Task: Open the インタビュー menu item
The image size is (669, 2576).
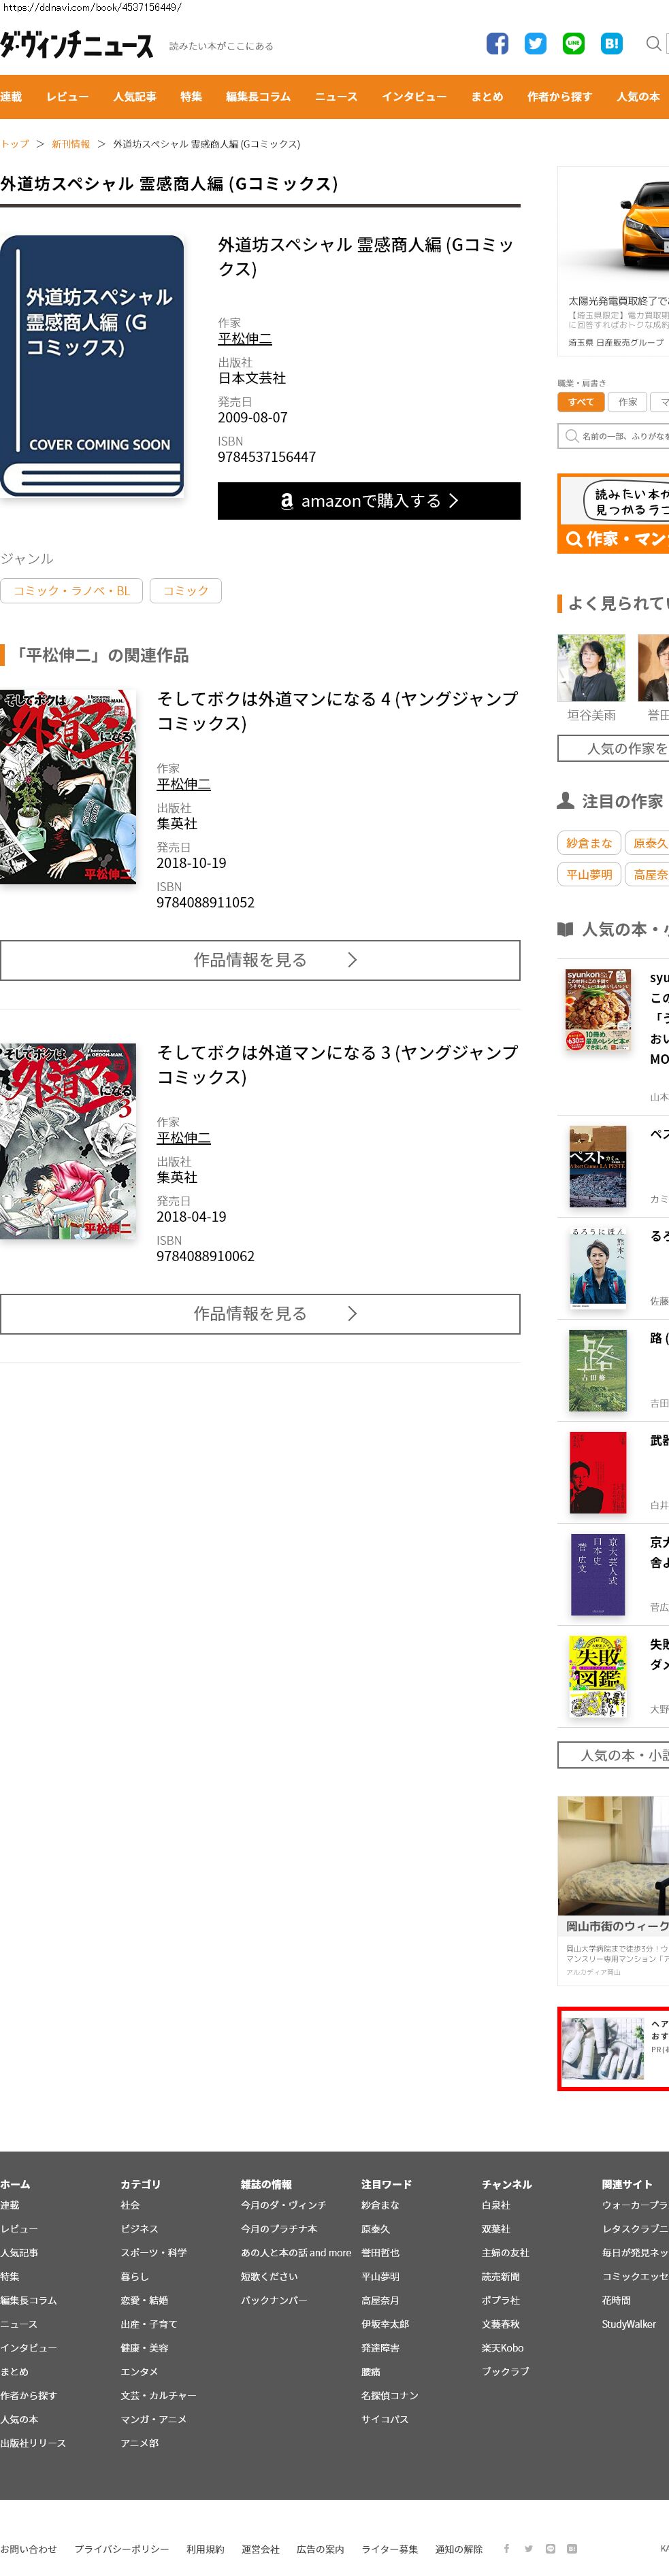Action: click(x=414, y=97)
